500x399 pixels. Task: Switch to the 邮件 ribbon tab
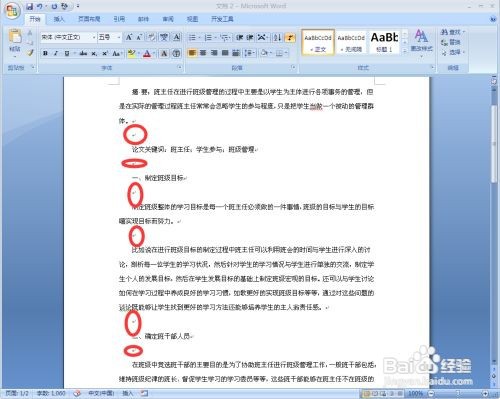[144, 19]
